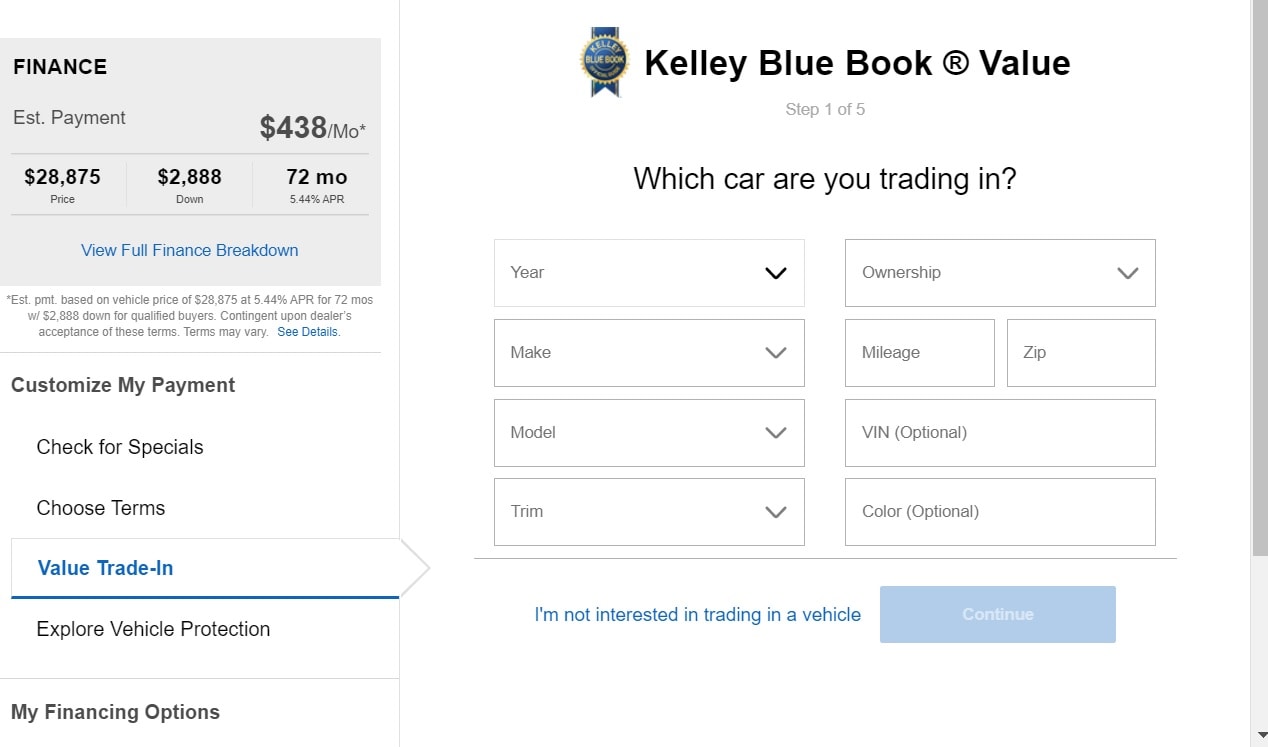Open View Full Finance Breakdown link
The width and height of the screenshot is (1268, 747).
(x=190, y=250)
